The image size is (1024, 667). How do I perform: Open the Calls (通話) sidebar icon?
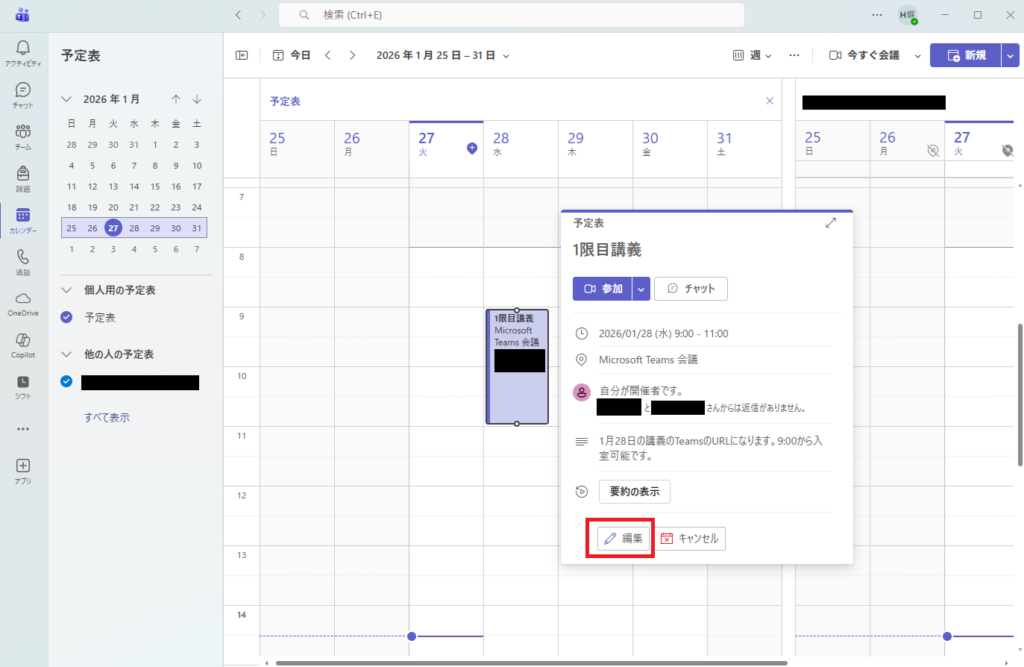(x=22, y=261)
